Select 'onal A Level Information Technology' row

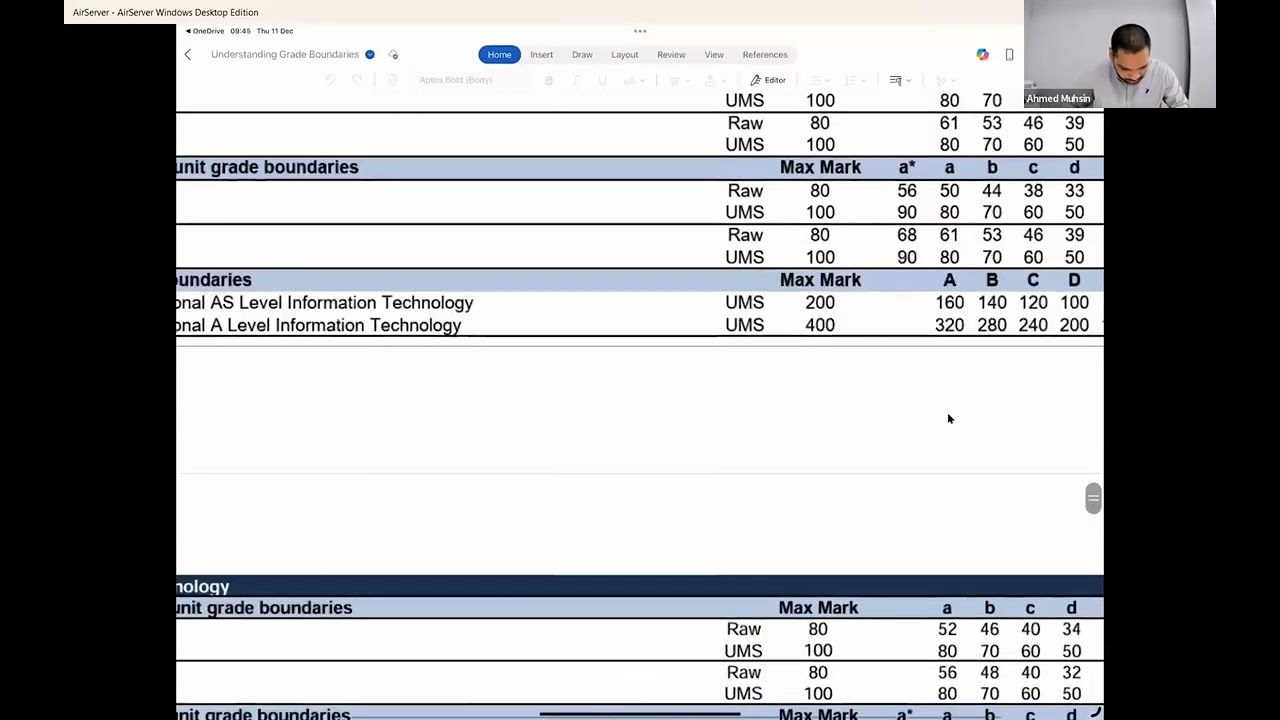tap(640, 325)
